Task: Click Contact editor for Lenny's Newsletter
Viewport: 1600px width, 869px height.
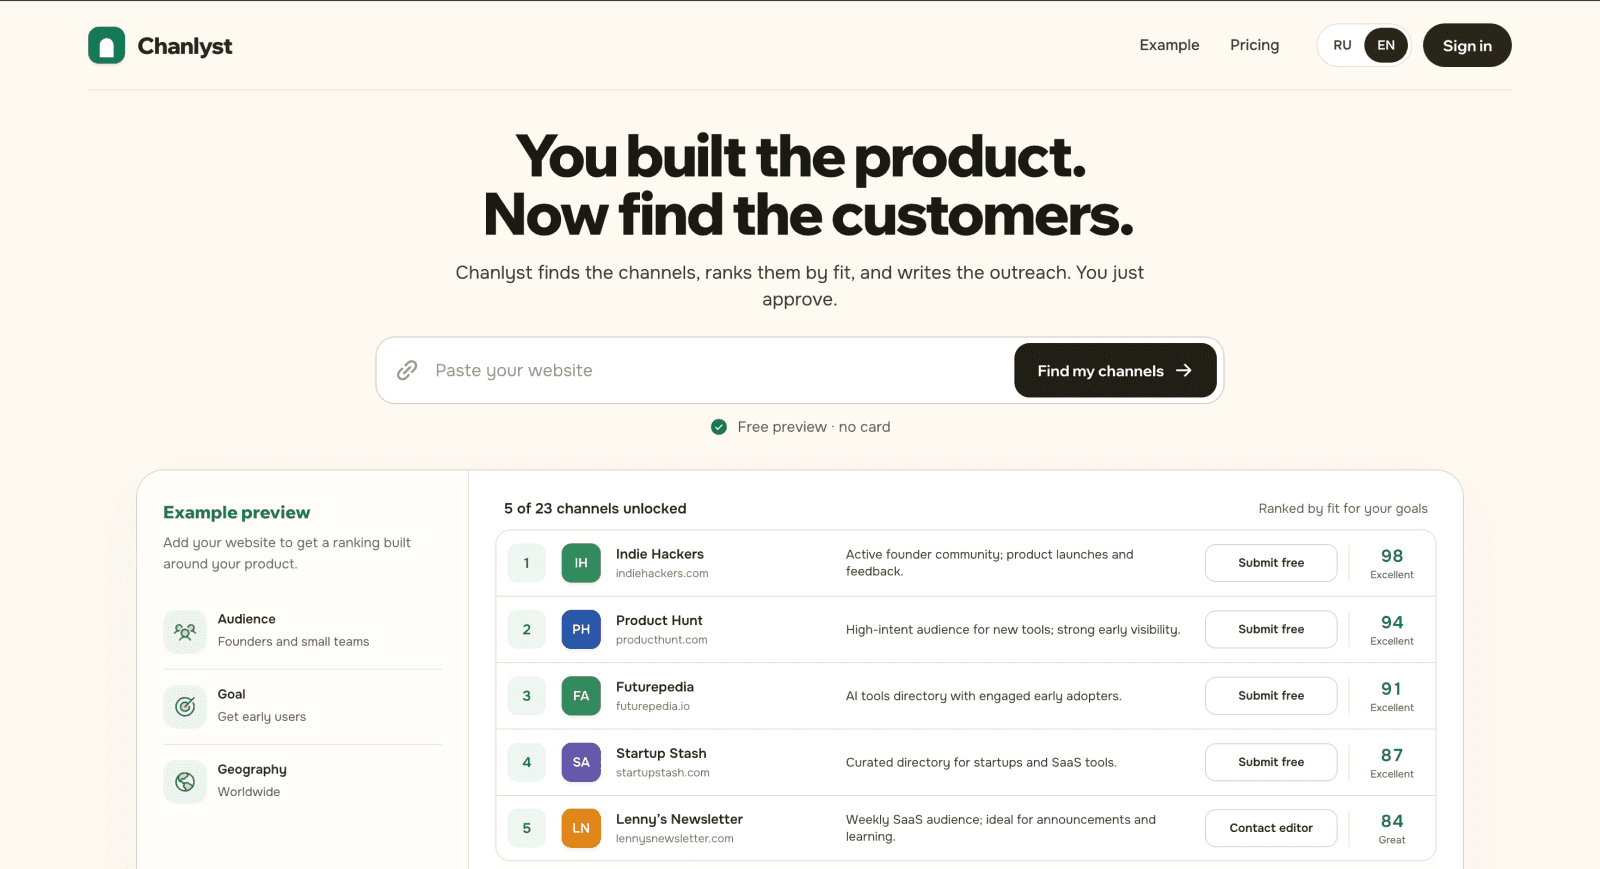Action: click(x=1271, y=828)
